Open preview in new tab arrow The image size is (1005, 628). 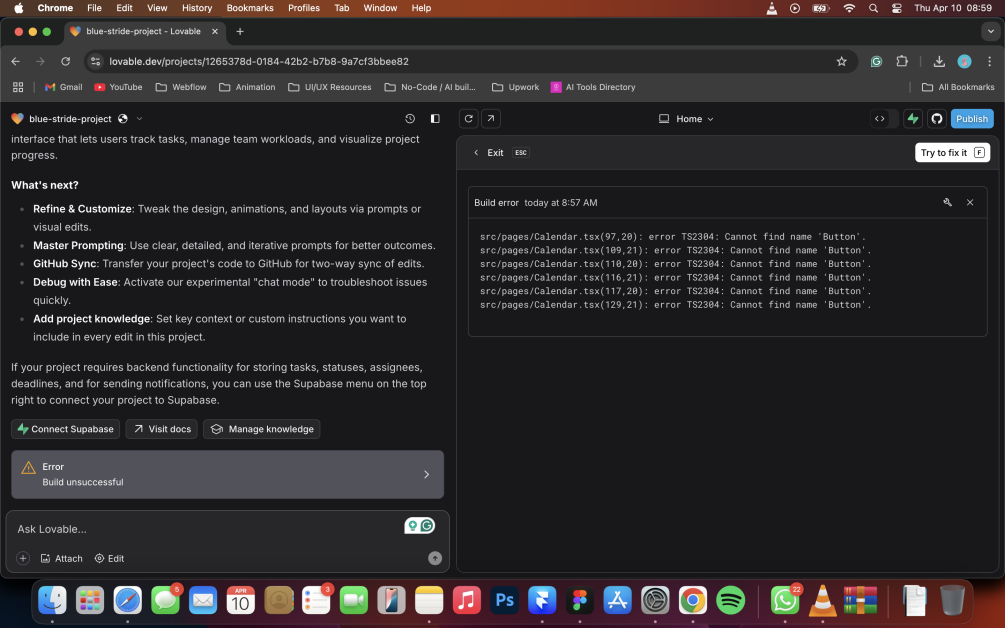coord(490,119)
